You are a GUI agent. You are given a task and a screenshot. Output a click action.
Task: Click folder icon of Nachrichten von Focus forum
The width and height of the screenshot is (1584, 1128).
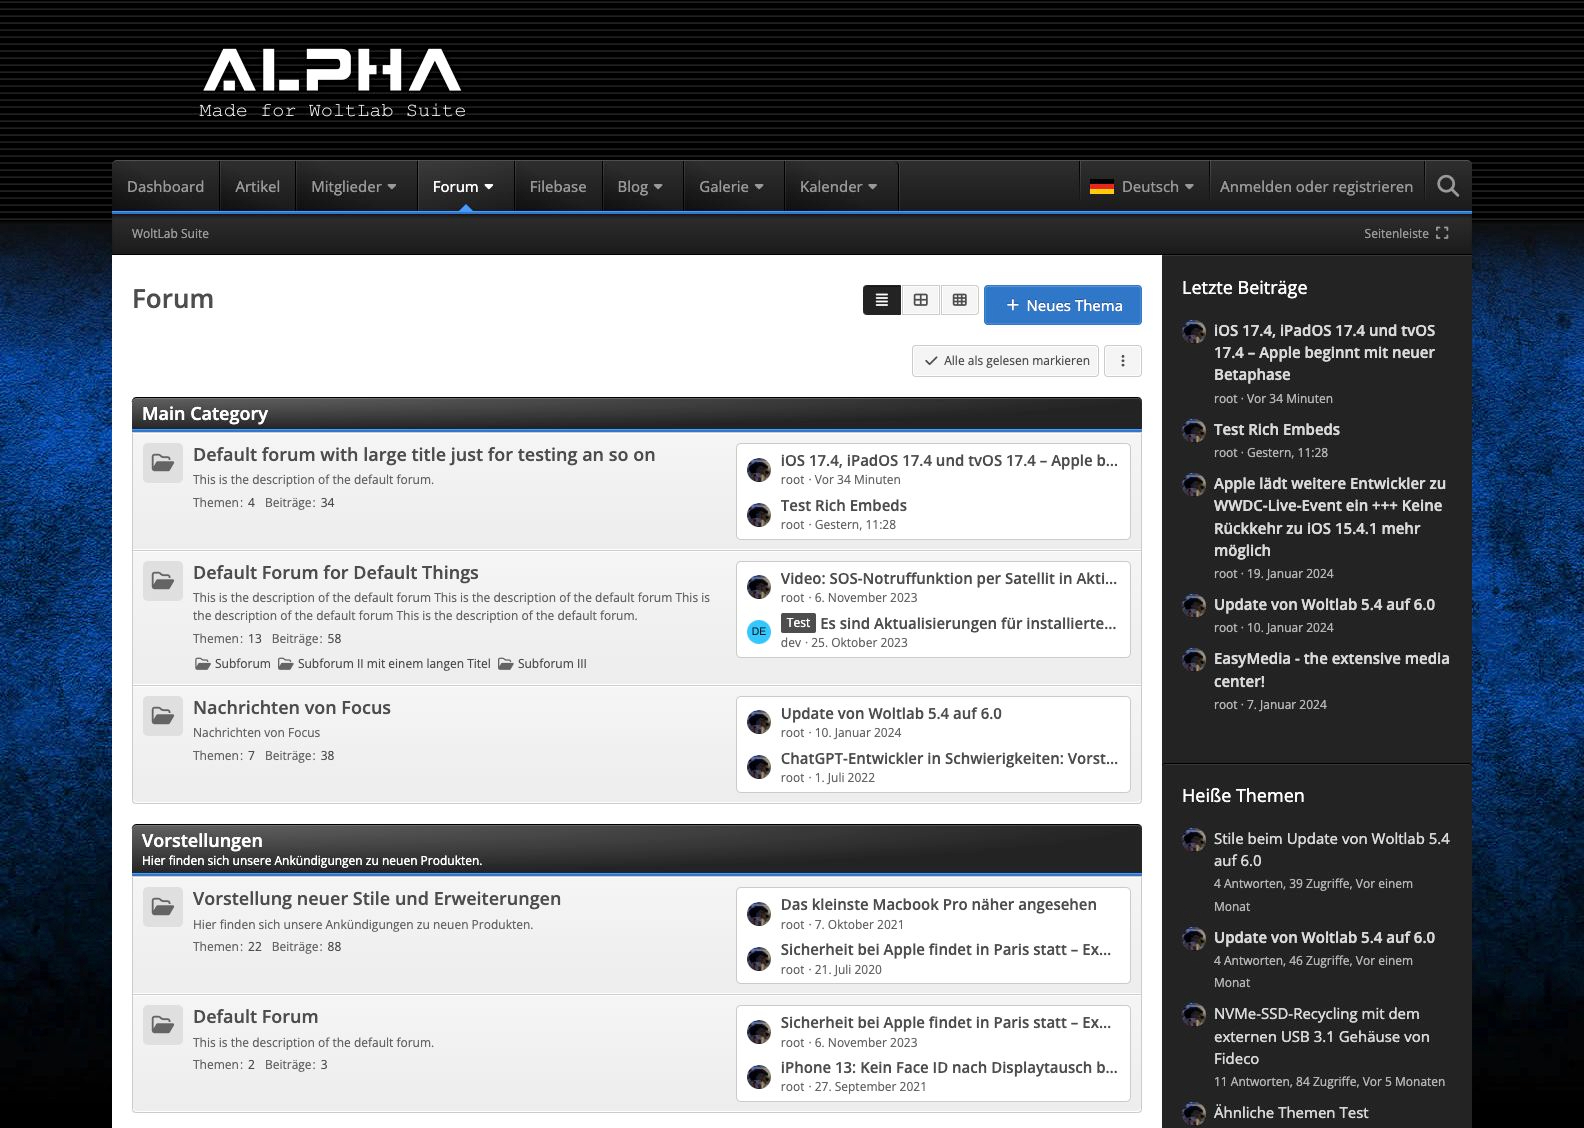click(162, 716)
